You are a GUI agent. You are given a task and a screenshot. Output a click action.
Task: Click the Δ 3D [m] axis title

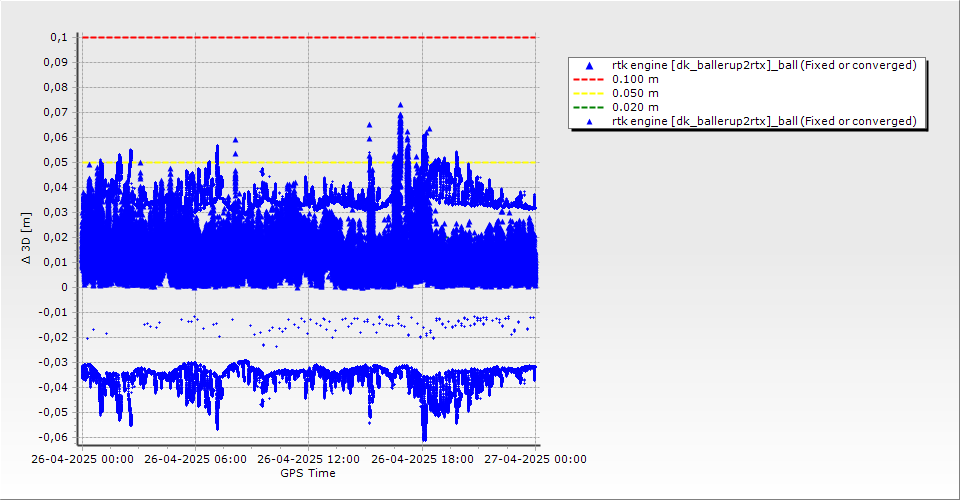26,239
